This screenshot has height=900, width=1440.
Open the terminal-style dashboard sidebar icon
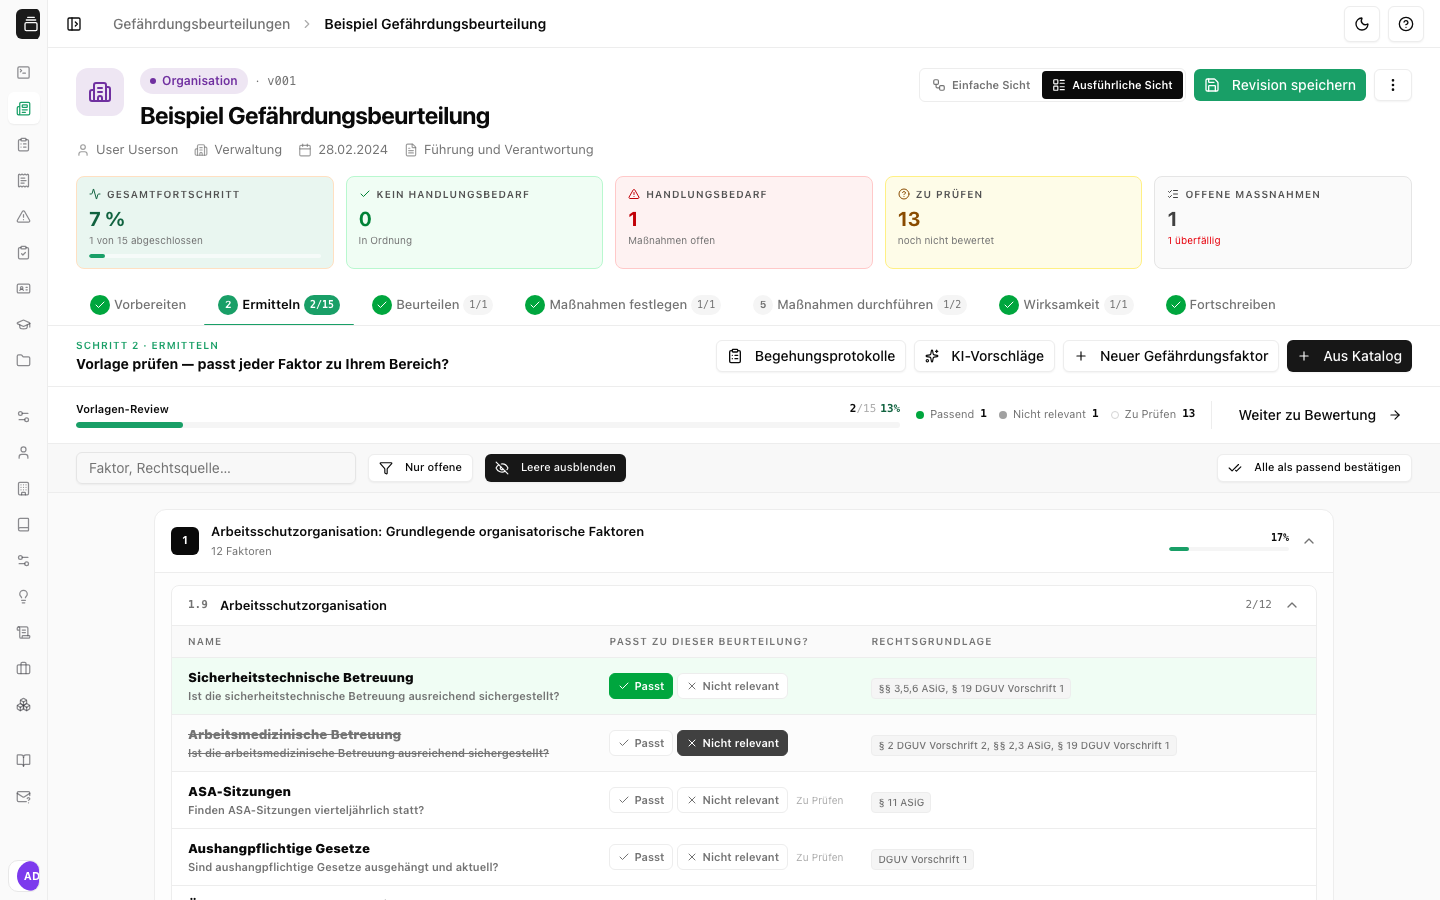24,73
